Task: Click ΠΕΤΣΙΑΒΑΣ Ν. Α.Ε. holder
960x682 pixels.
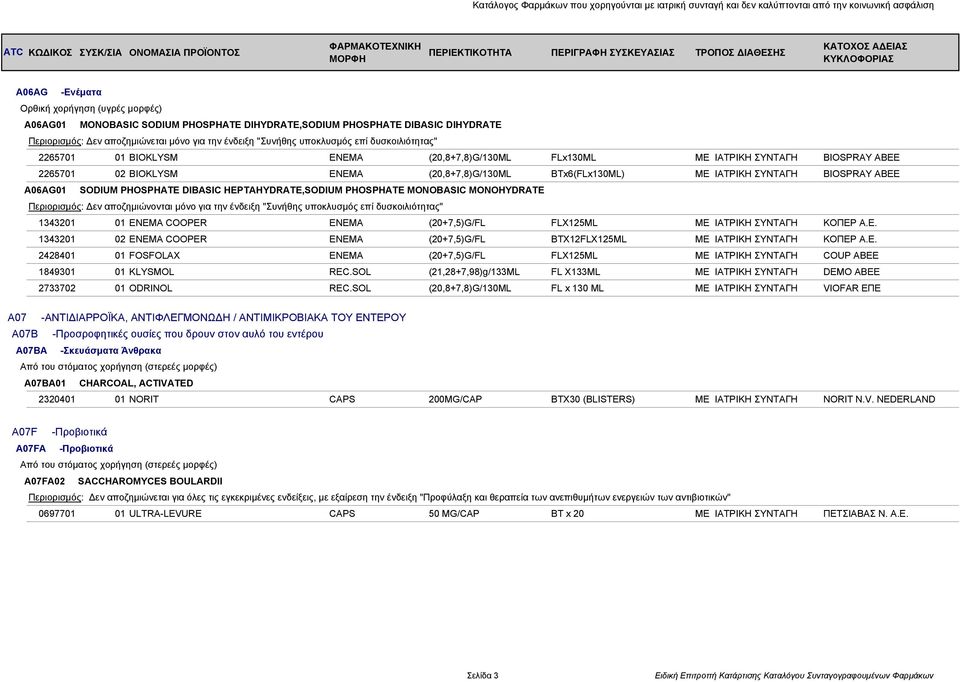Action: [x=865, y=514]
